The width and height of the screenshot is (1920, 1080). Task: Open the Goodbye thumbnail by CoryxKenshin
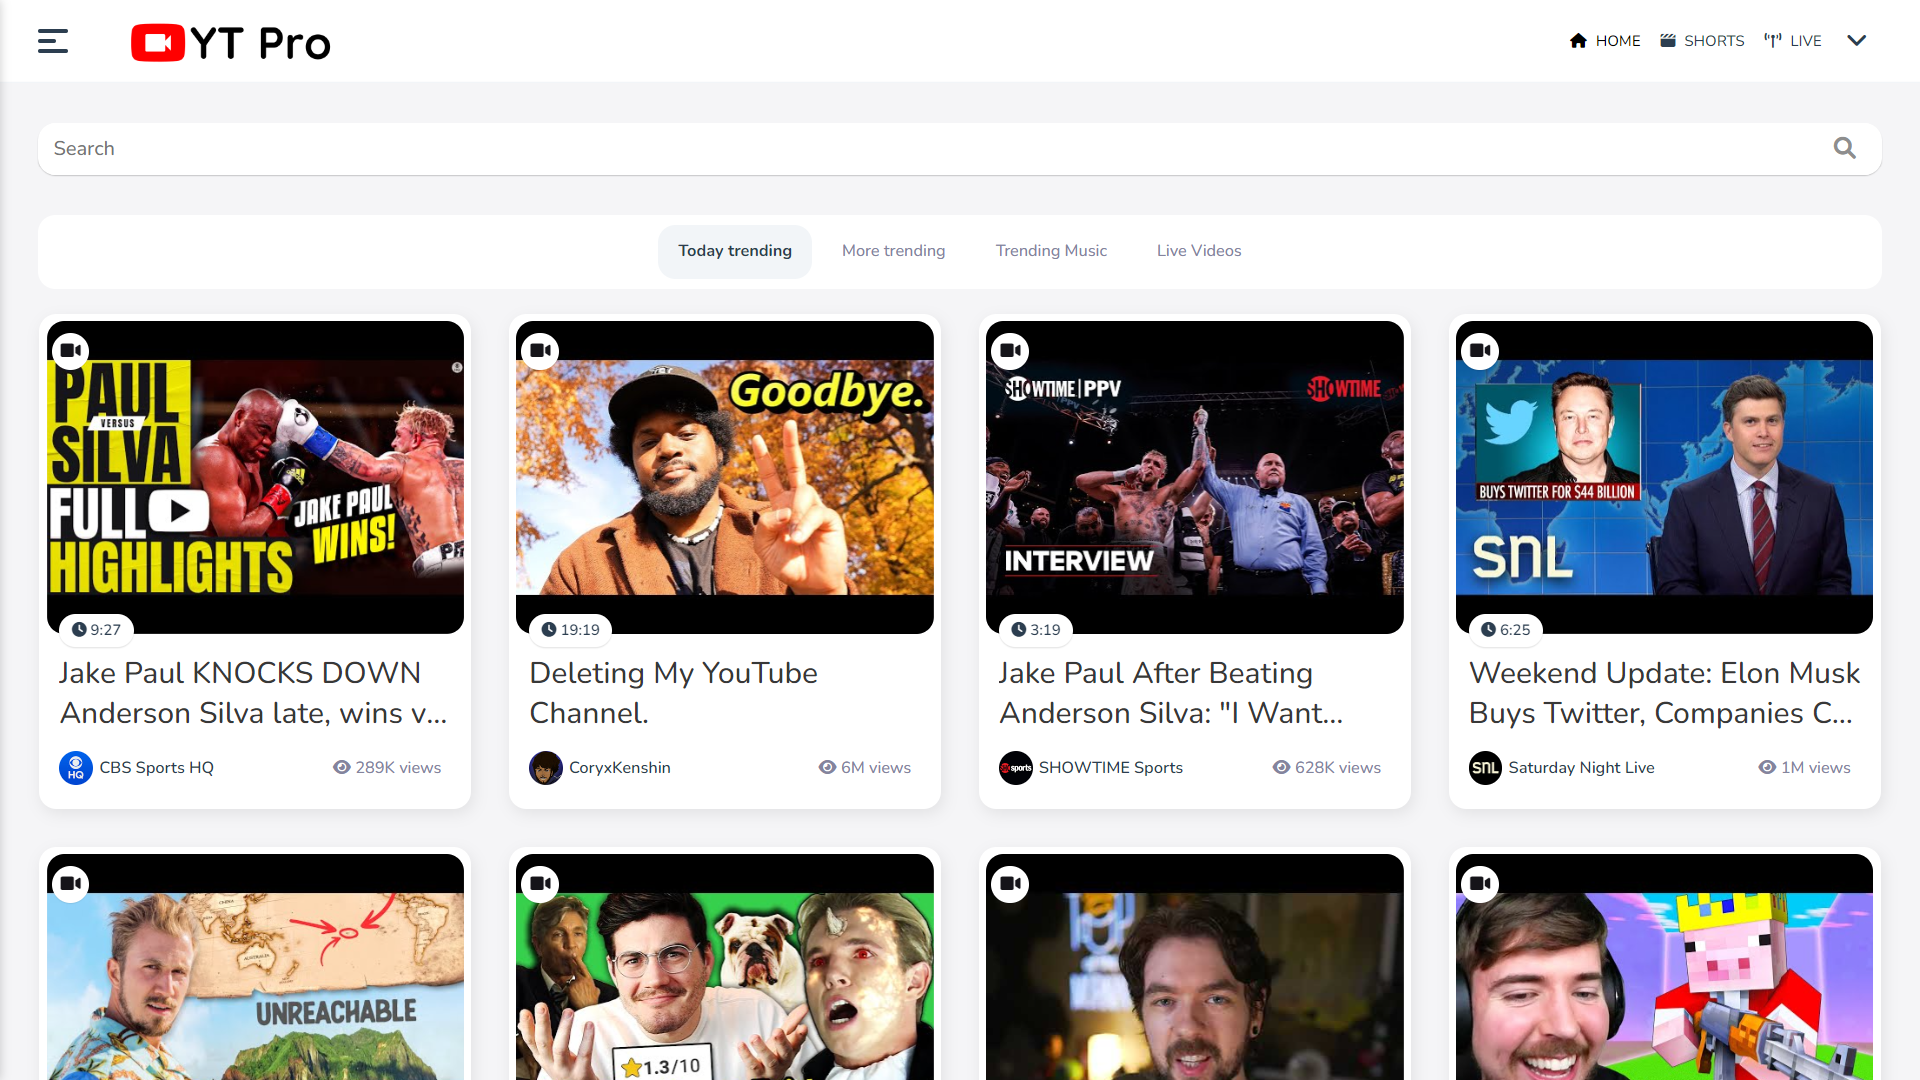coord(725,477)
